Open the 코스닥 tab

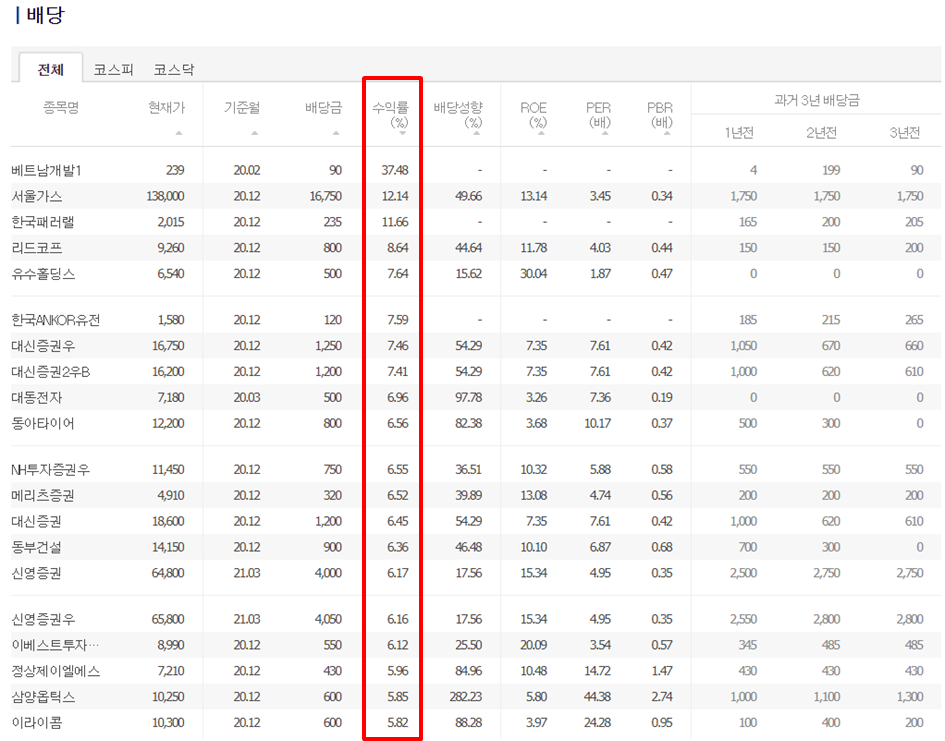coord(174,70)
